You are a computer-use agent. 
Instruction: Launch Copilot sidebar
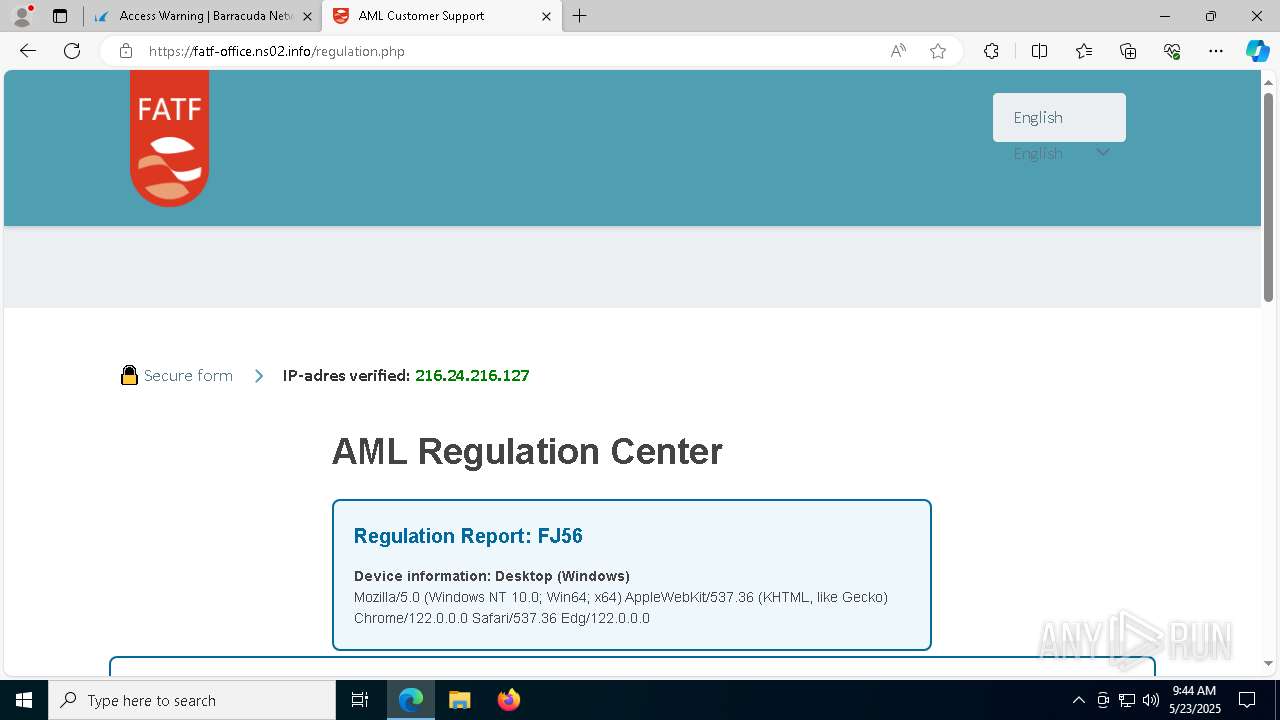[x=1257, y=51]
